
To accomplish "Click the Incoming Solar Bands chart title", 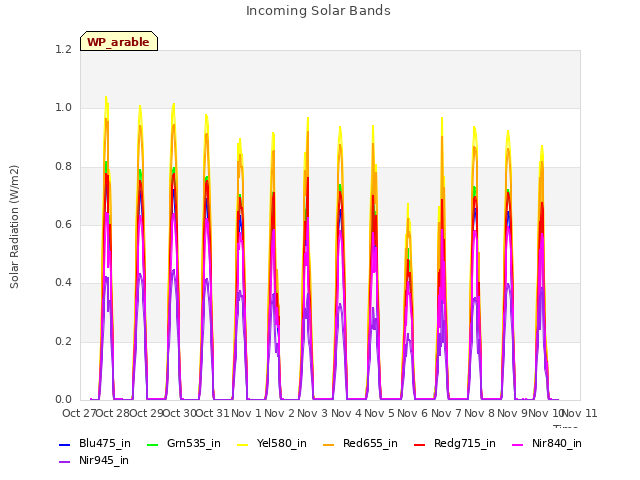I will 318,11.
